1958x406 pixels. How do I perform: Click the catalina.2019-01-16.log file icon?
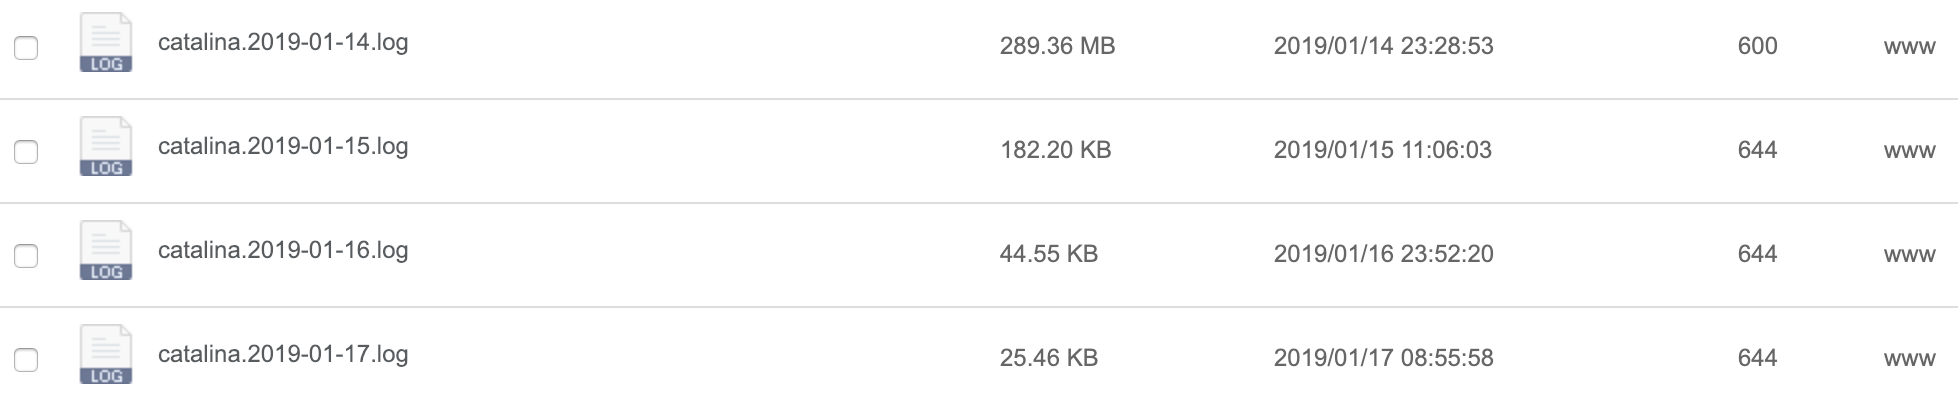(x=106, y=251)
